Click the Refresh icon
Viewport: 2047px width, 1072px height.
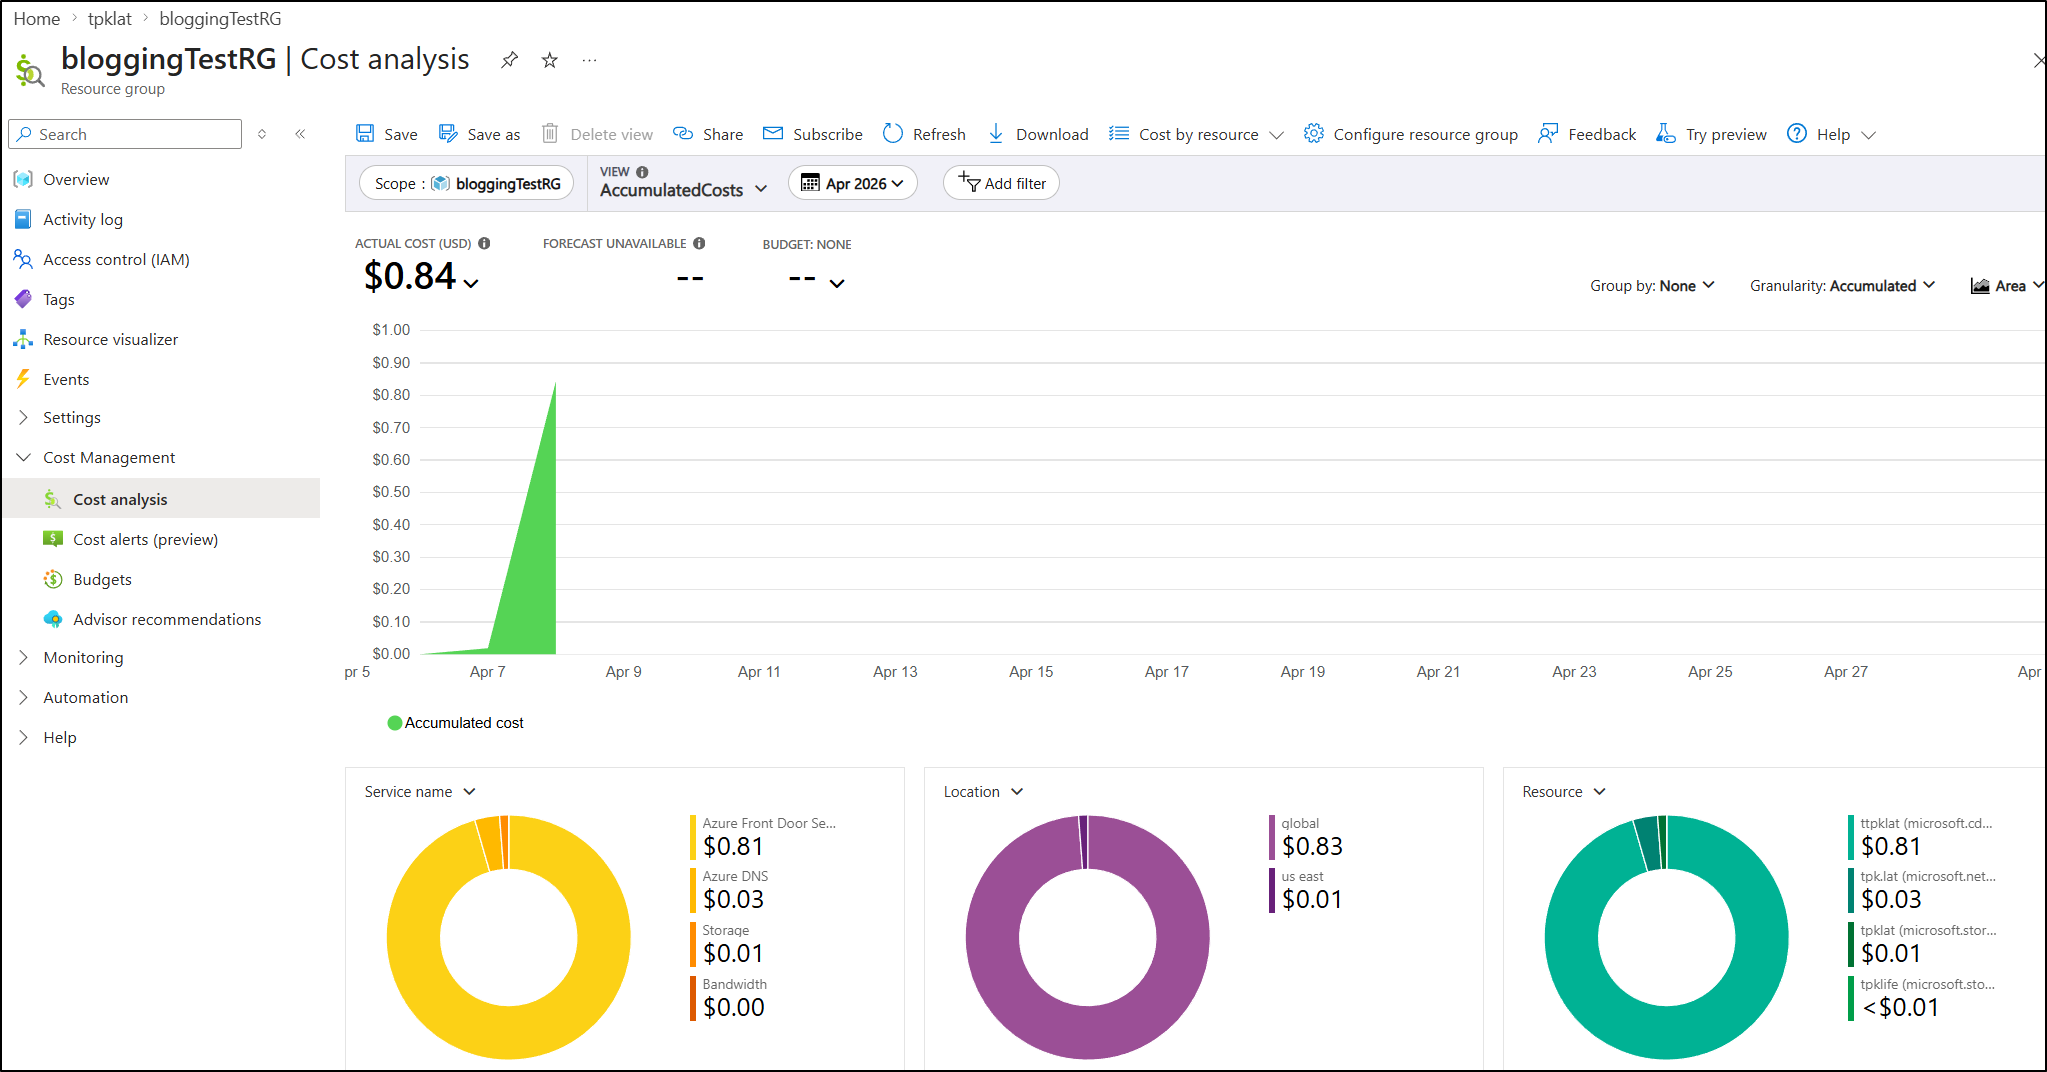893,134
